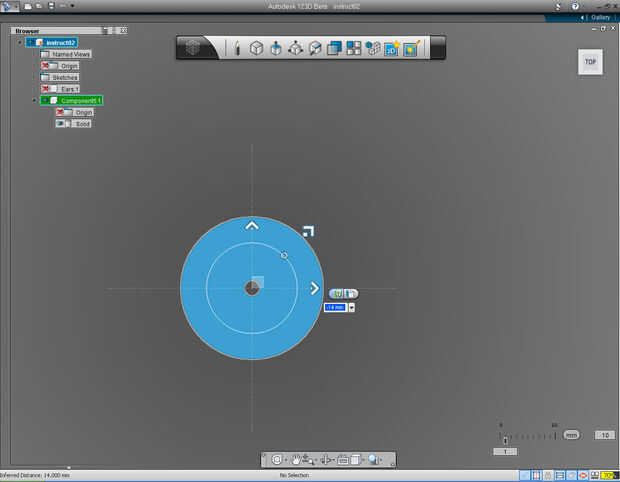620x482 pixels.
Task: Collapse the Component5:1 tree node
Action: (34, 100)
